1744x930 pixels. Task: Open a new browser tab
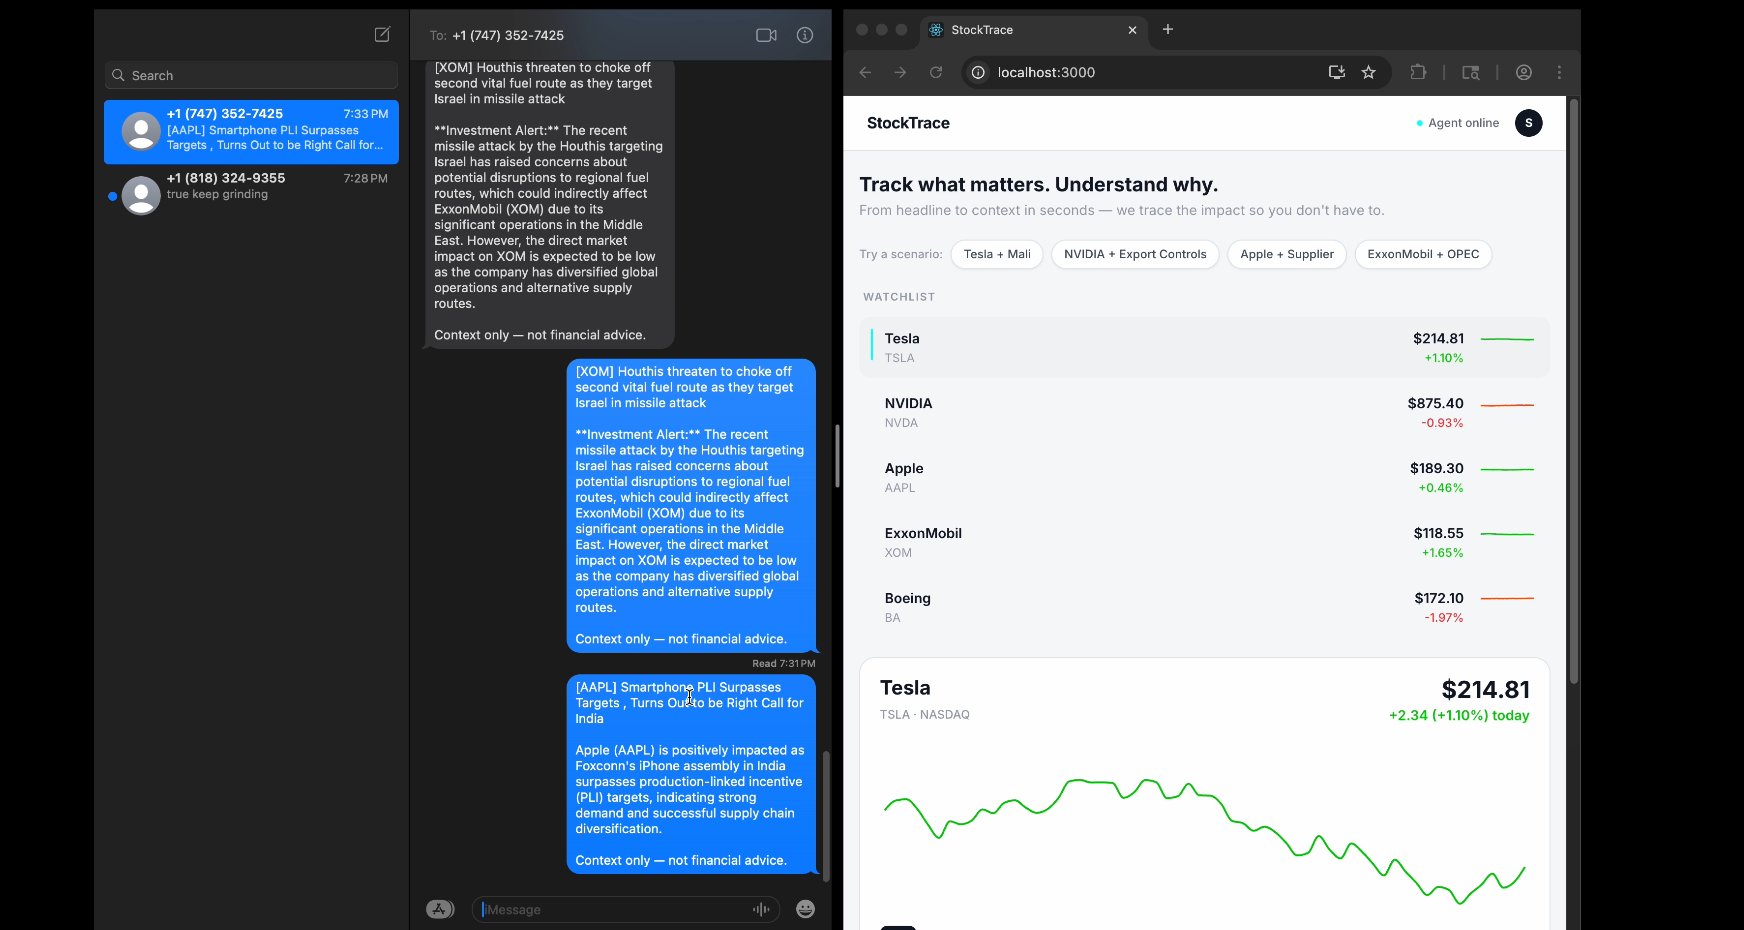(x=1168, y=29)
